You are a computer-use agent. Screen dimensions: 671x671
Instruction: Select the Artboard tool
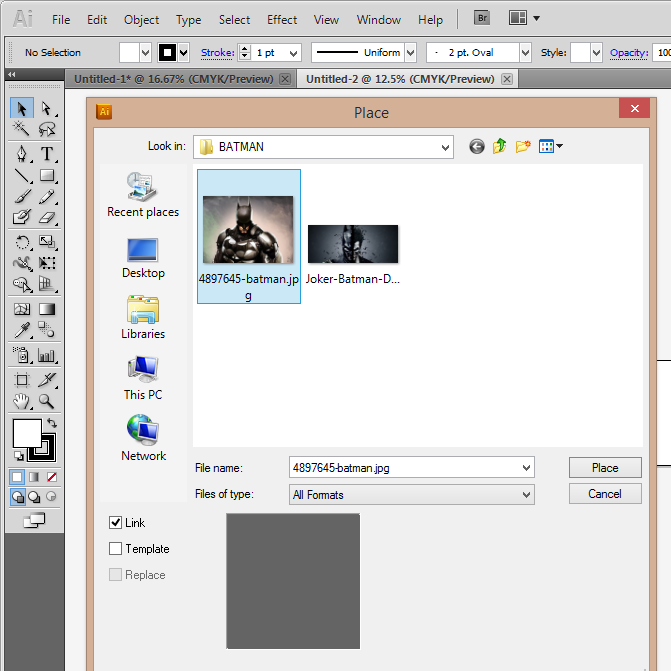tap(22, 380)
